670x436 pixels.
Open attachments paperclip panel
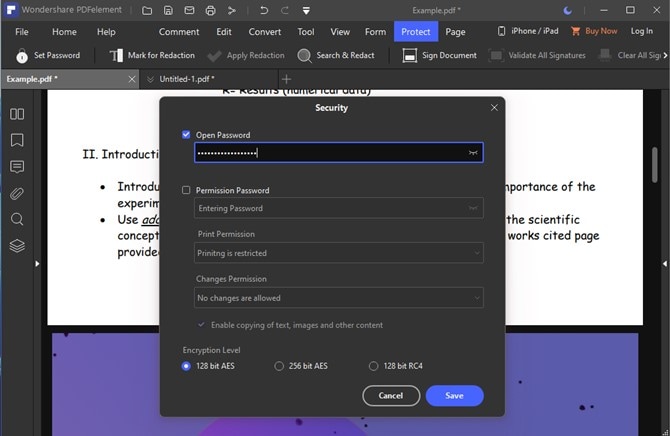[x=17, y=194]
